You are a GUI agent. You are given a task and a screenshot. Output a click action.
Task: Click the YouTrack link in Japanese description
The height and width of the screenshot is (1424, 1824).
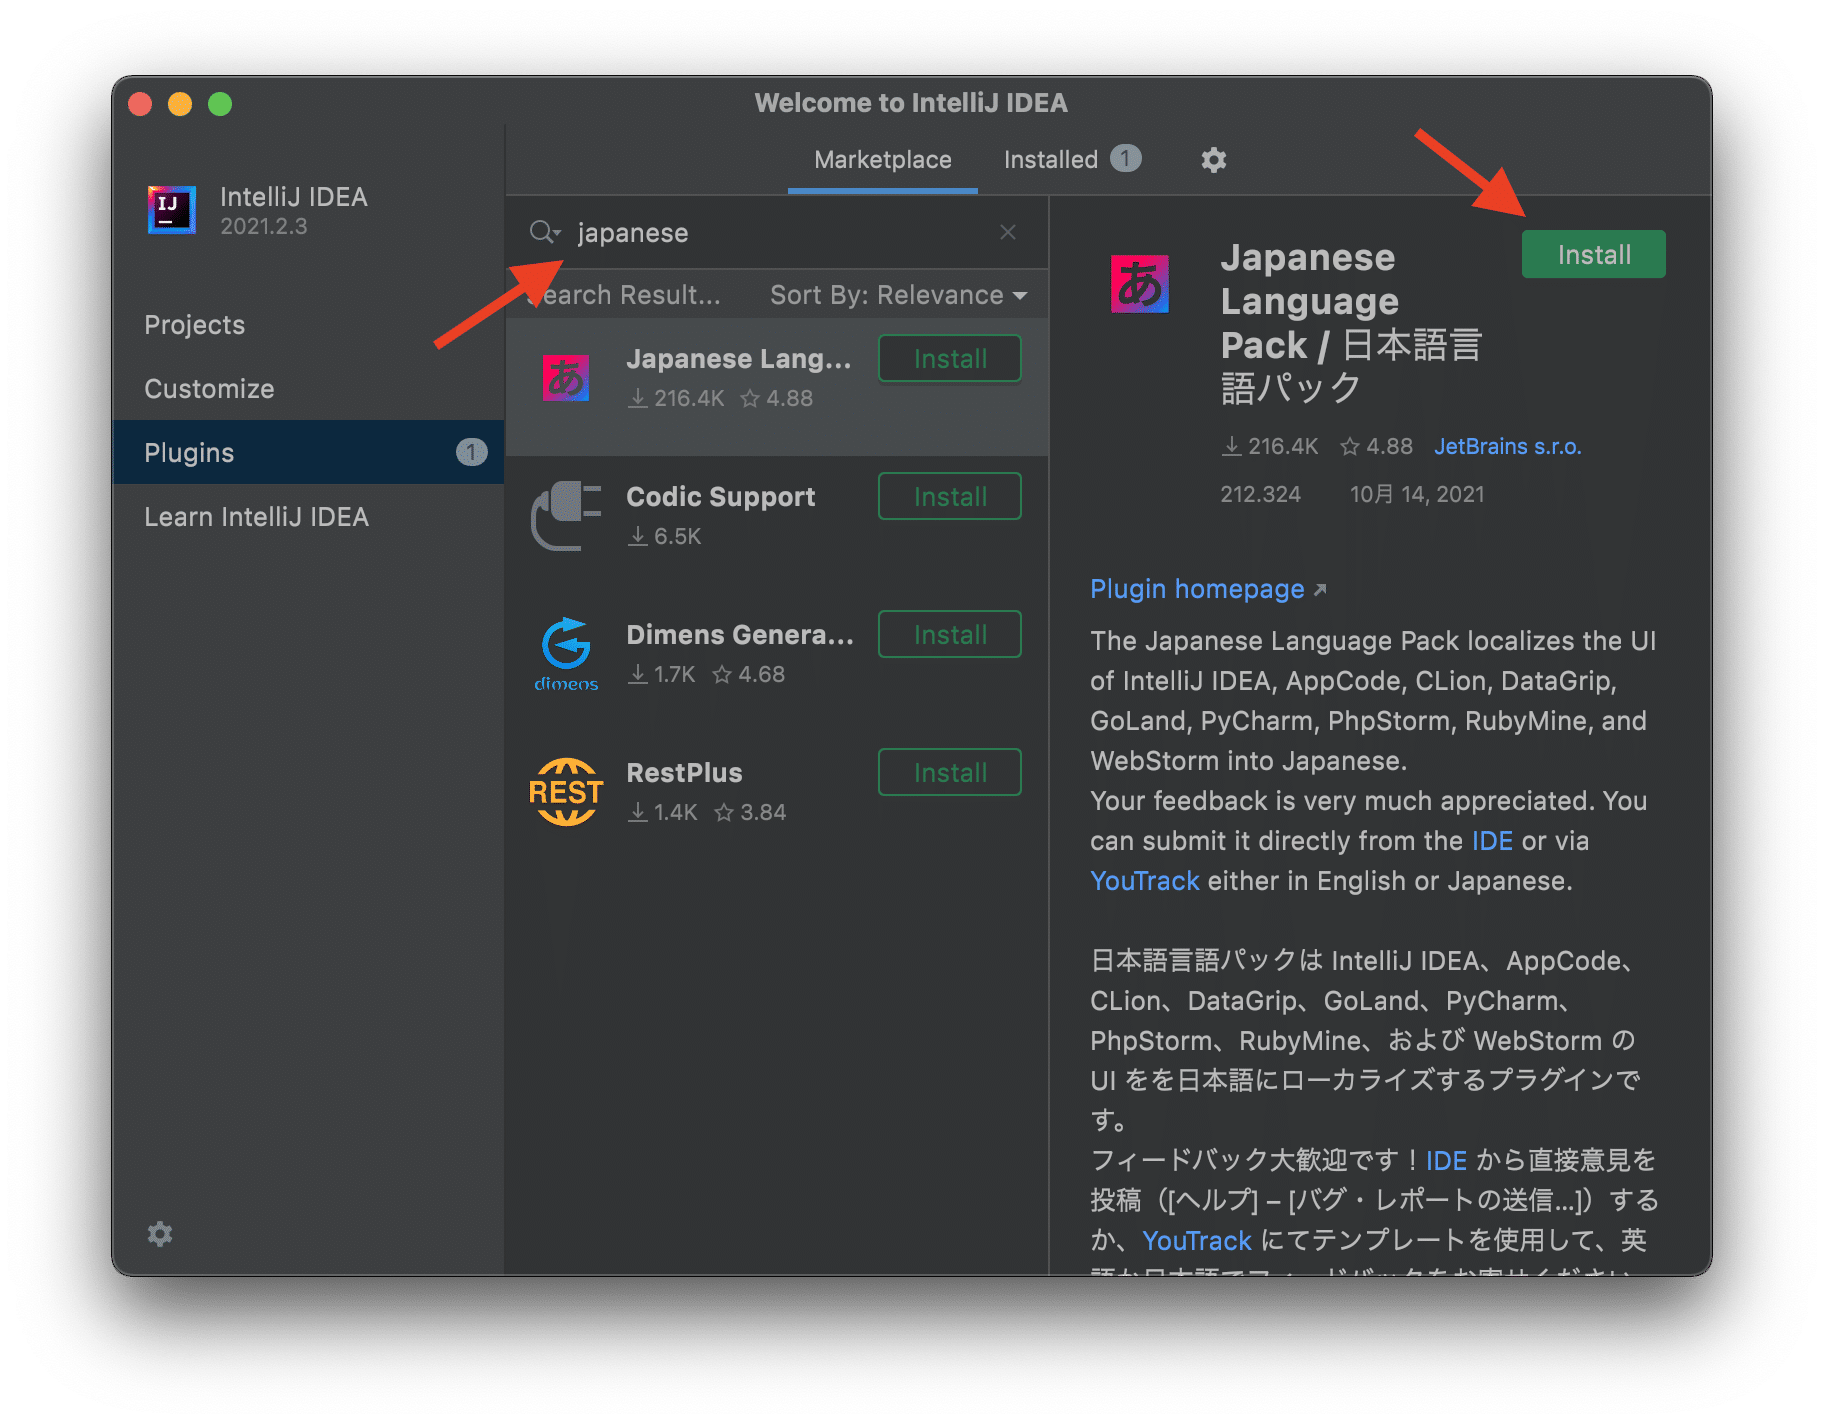pos(1196,1241)
